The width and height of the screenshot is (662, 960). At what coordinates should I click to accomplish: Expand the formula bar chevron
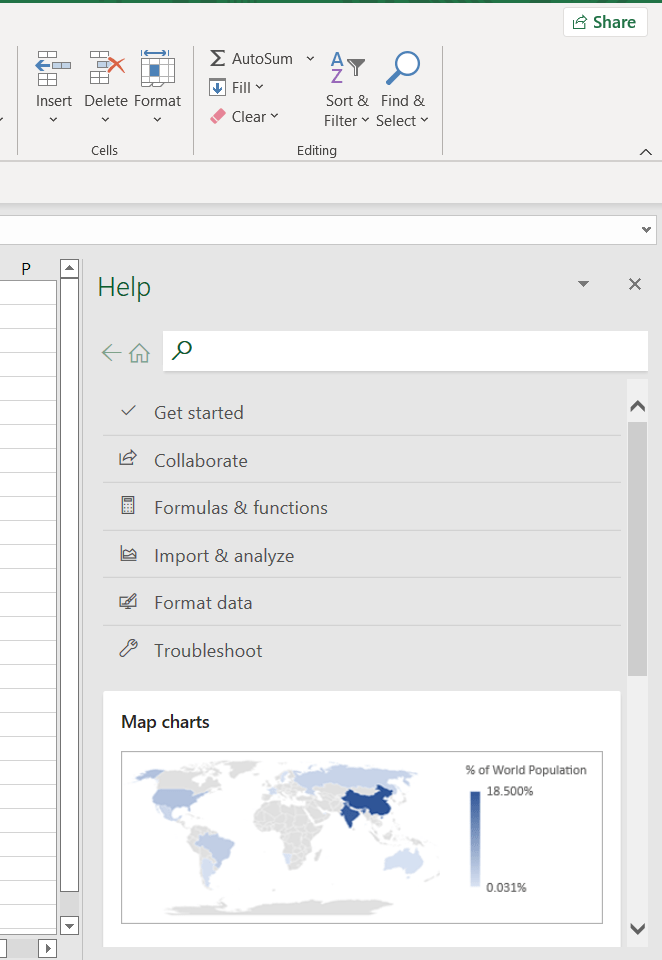(x=646, y=230)
